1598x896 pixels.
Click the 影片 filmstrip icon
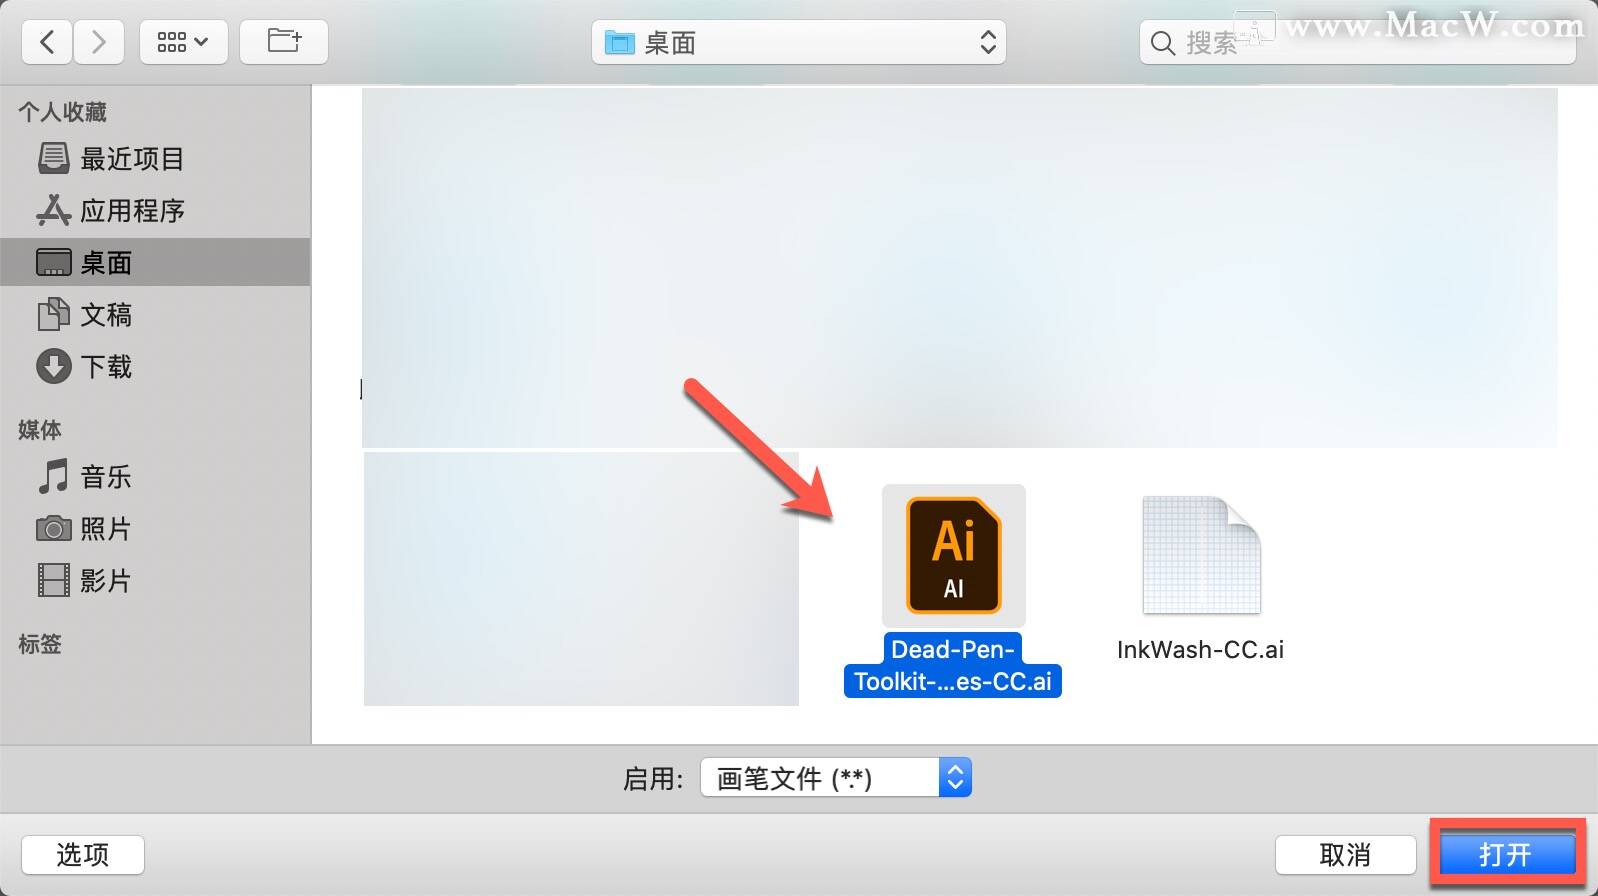(x=54, y=580)
